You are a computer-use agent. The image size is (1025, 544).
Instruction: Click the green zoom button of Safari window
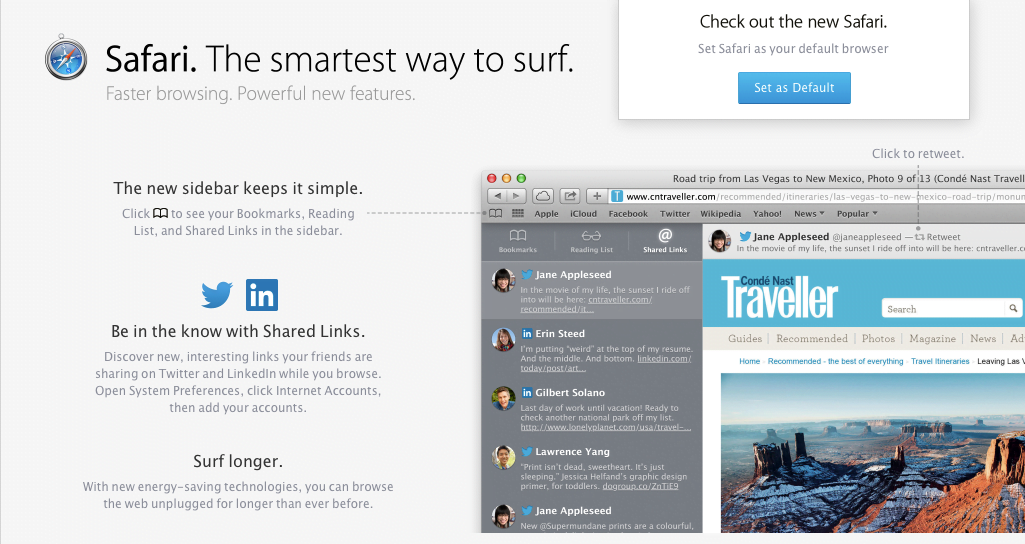(x=521, y=178)
